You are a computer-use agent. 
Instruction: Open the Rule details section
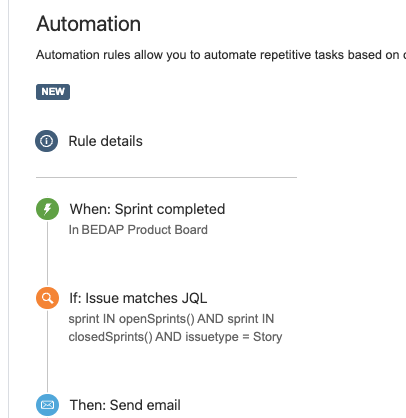click(105, 141)
